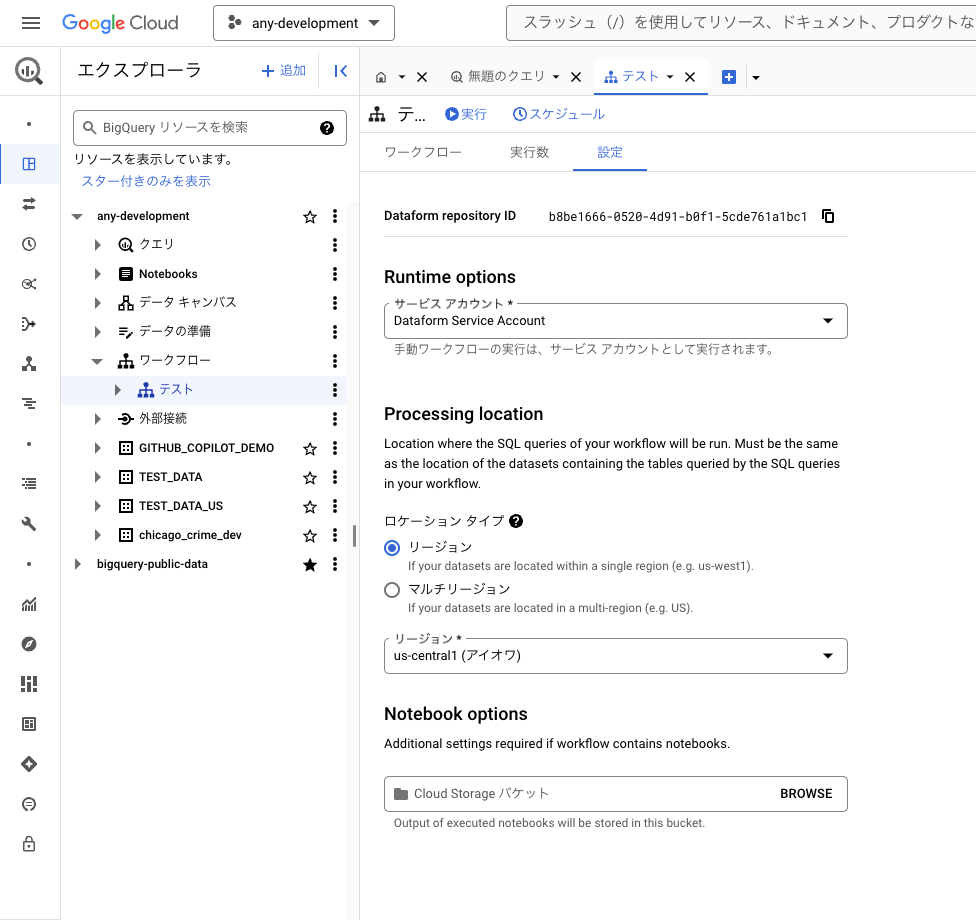The width and height of the screenshot is (976, 920).
Task: Focus the top slash search bar
Action: 741,23
